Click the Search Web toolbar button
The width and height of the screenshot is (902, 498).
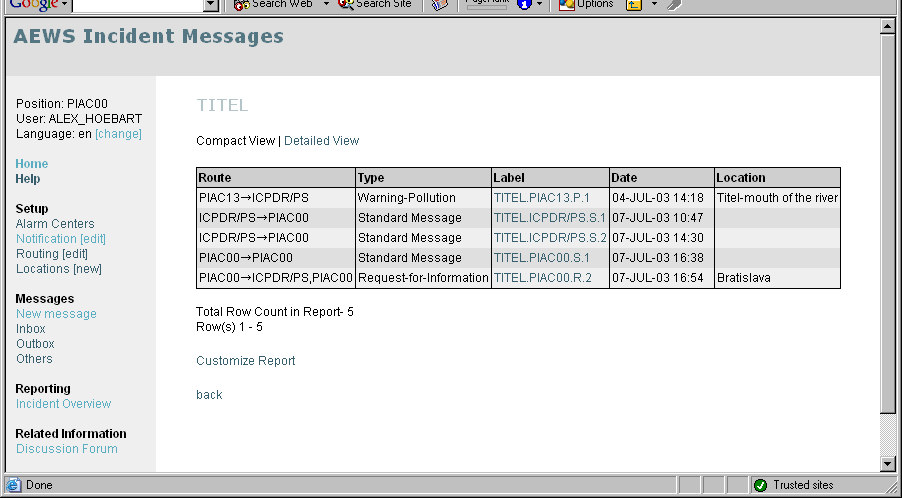(x=274, y=4)
